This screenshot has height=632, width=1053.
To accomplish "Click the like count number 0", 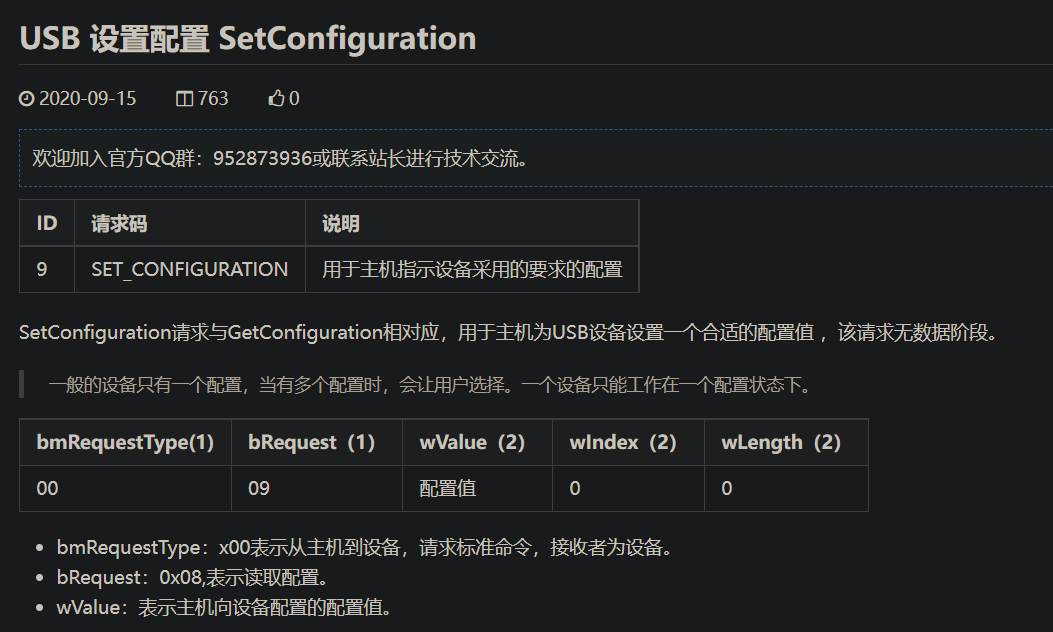I will pos(294,99).
